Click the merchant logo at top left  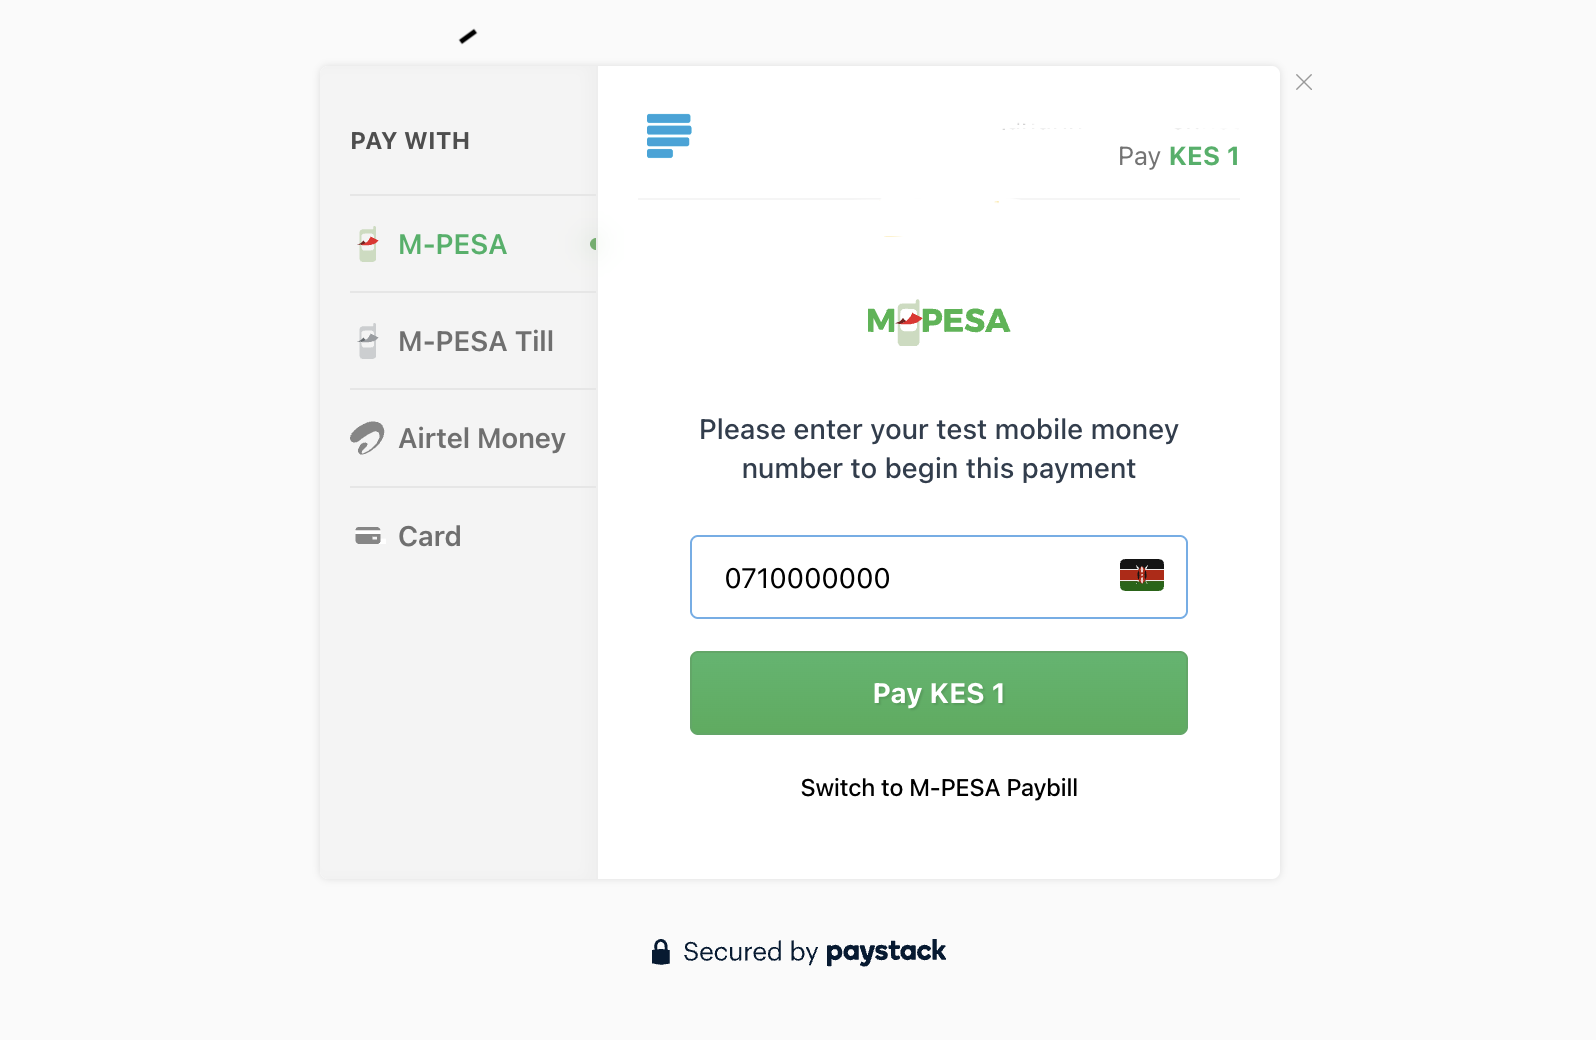[x=668, y=136]
